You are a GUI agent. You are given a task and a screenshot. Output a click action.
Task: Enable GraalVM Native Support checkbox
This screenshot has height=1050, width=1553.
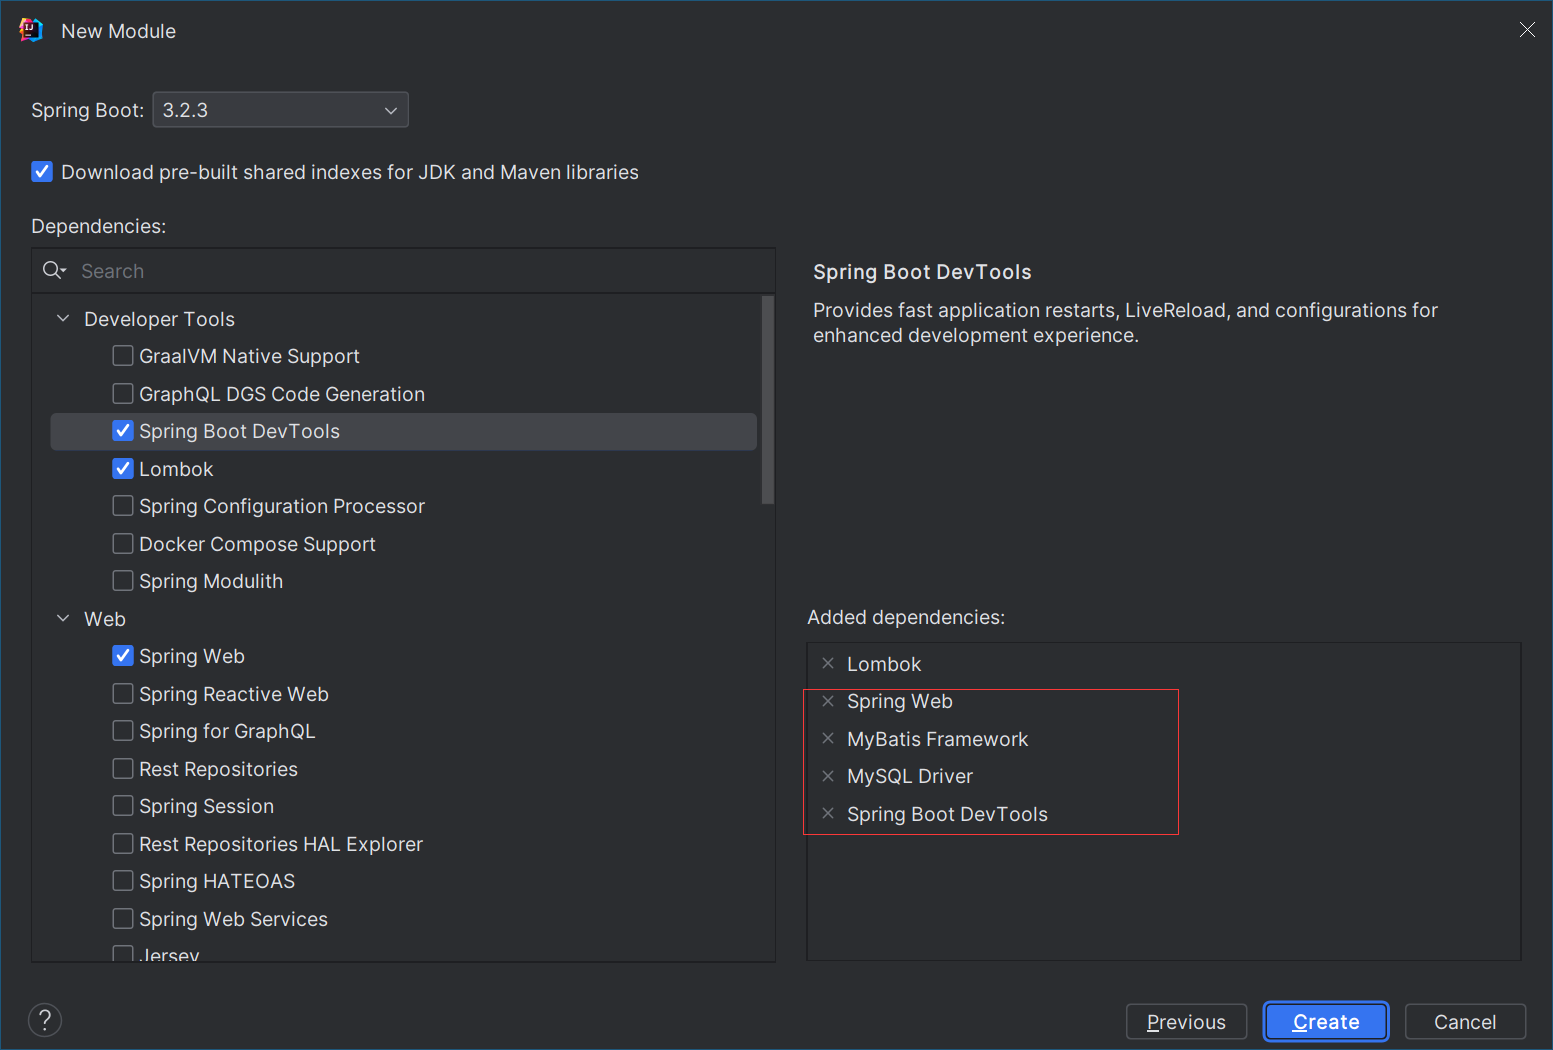[123, 356]
